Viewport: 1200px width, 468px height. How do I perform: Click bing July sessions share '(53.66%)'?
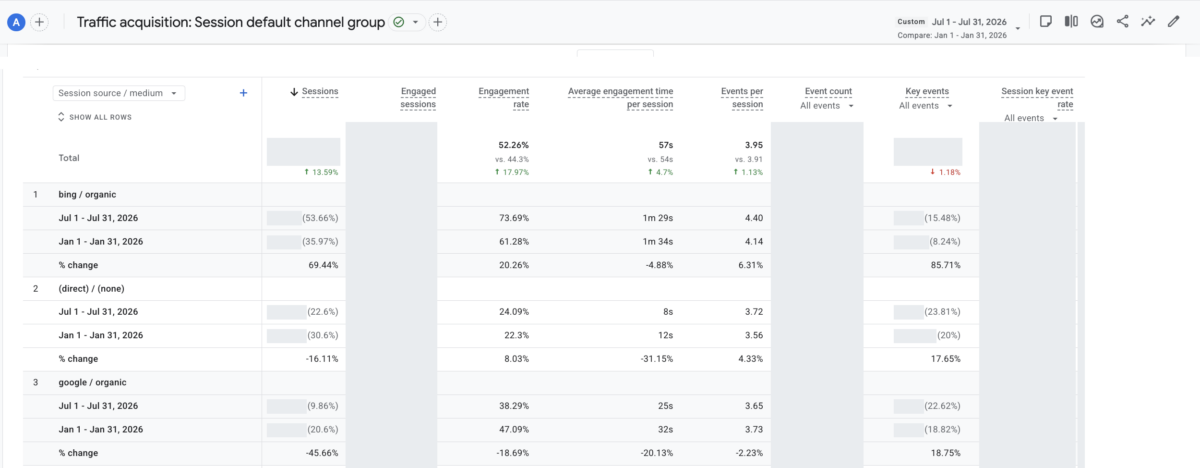click(322, 218)
